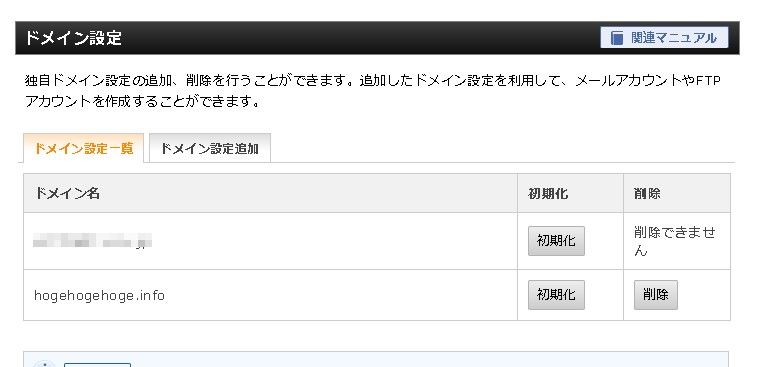
Task: Click the description paragraph mentioning FTP
Action: point(372,91)
